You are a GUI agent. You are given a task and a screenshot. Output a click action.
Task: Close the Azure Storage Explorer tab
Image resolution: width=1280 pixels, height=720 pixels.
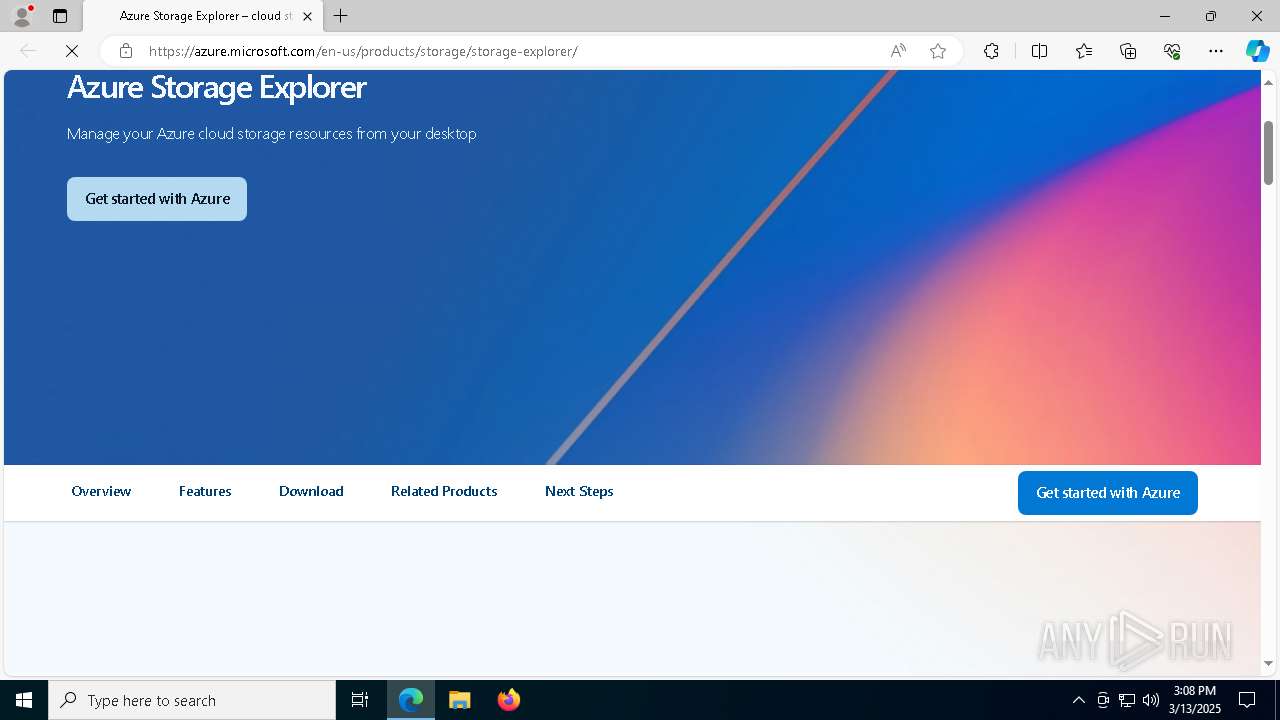click(307, 16)
